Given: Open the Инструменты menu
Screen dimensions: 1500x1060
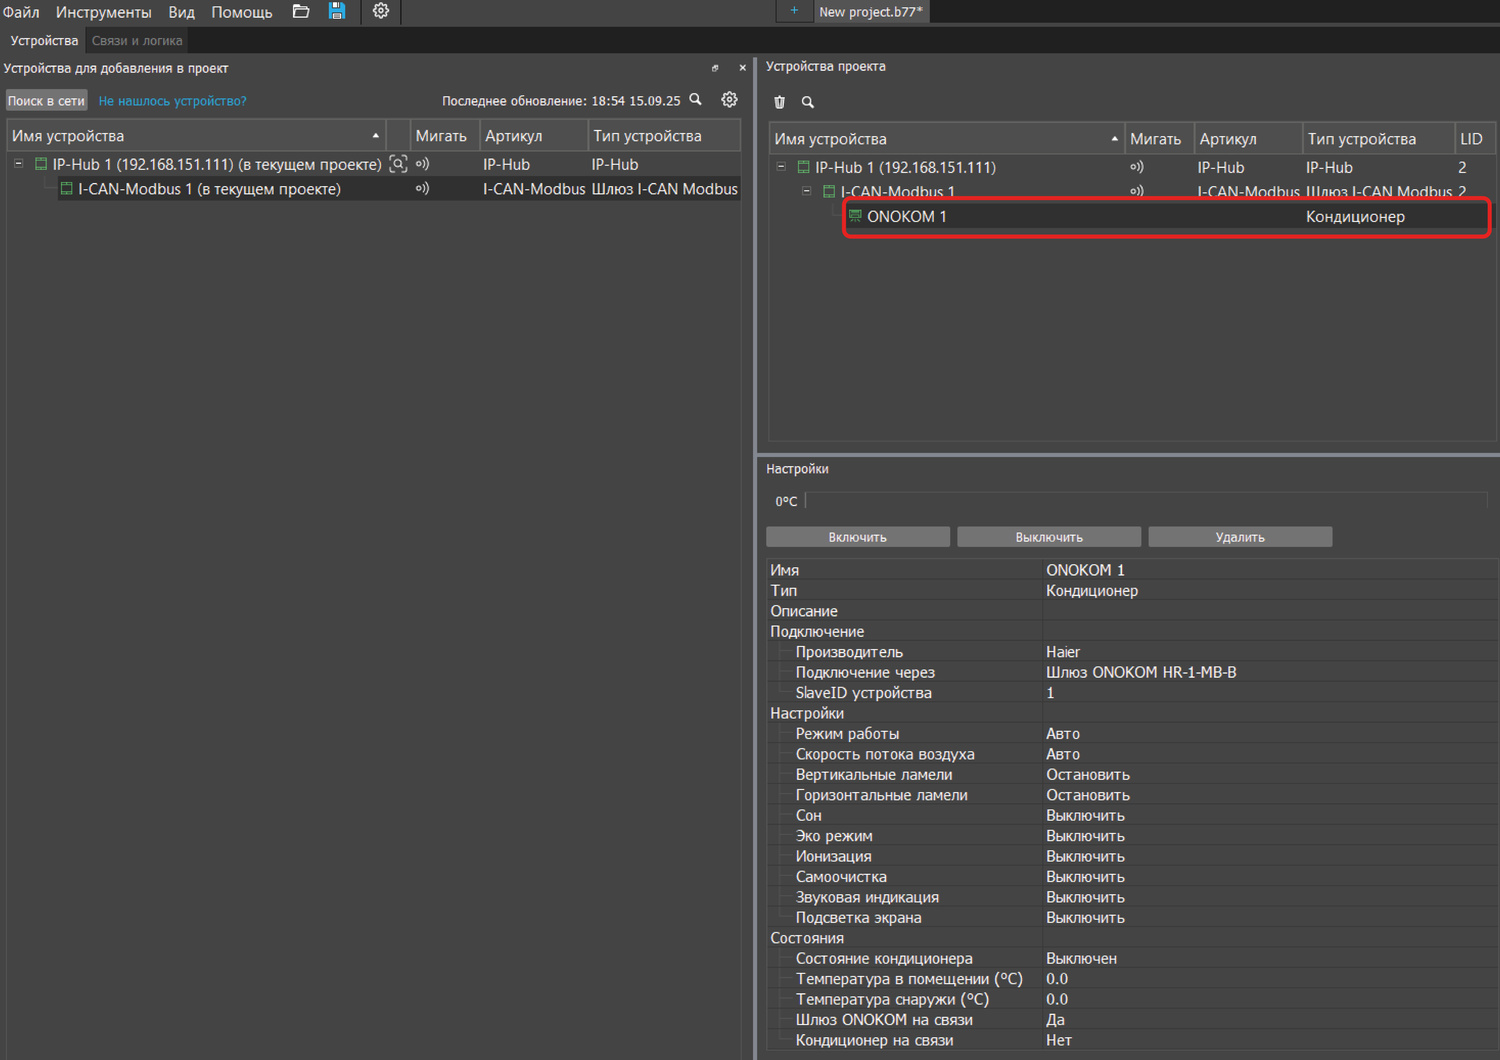Looking at the screenshot, I should tap(103, 12).
